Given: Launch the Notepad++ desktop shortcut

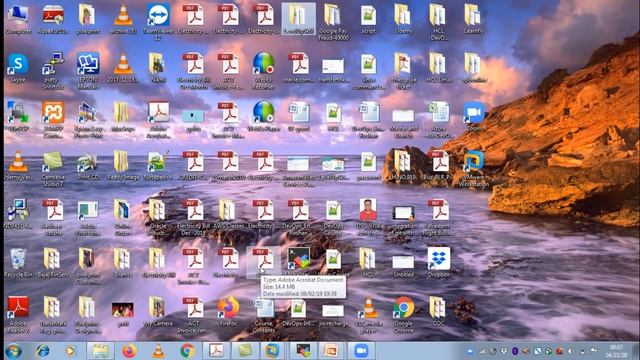Looking at the screenshot, I should [x=158, y=165].
